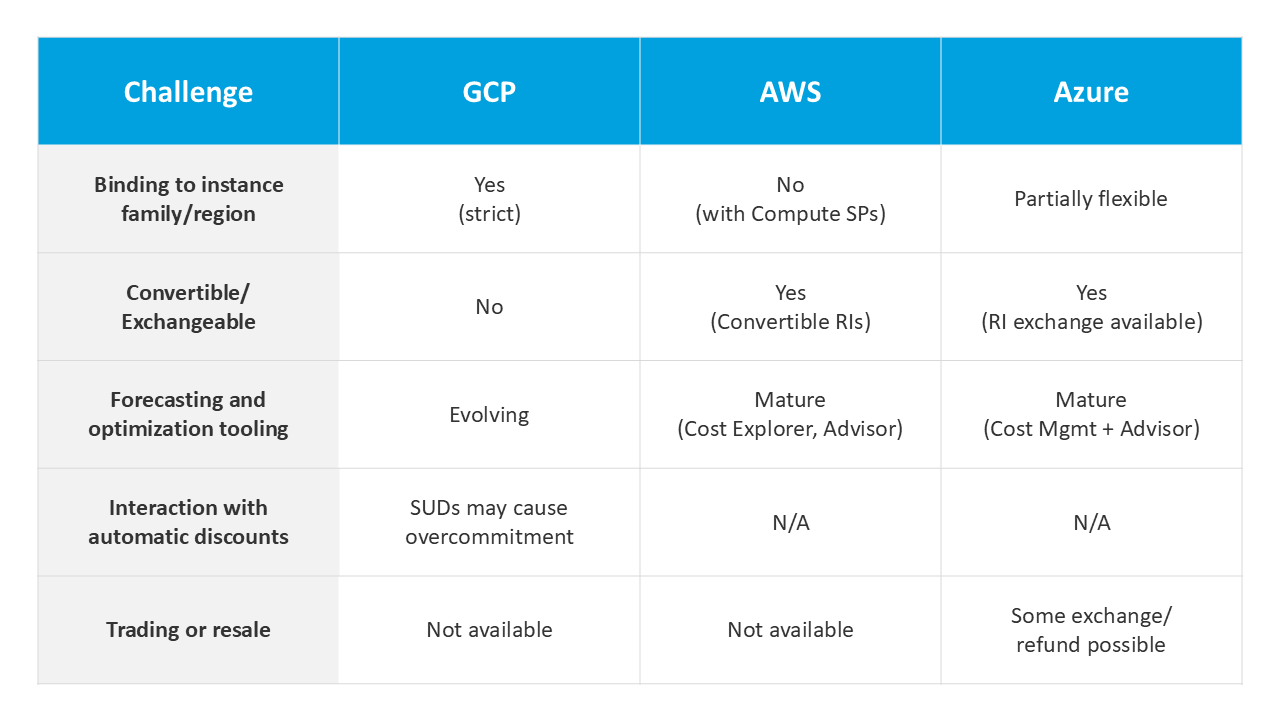Viewport: 1280px width, 720px height.
Task: Select 'Interaction with automatic discounts' row label
Action: pyautogui.click(x=188, y=522)
